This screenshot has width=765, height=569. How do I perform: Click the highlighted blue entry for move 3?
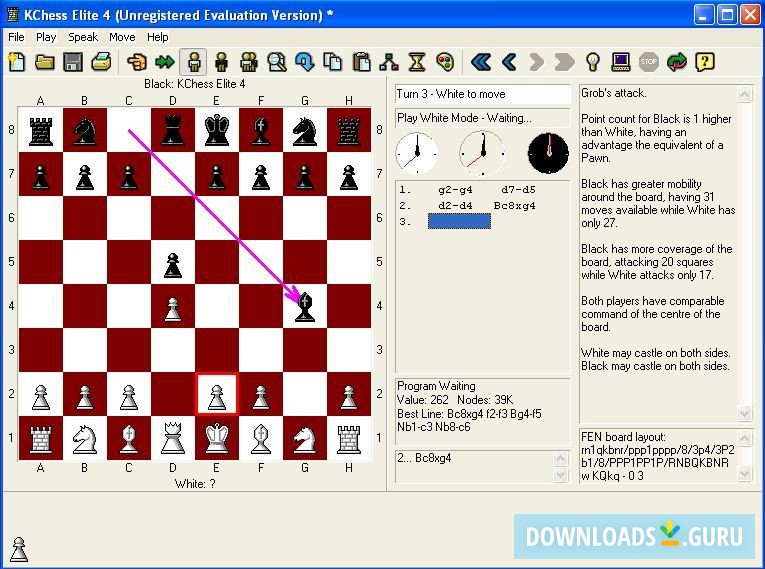(459, 221)
